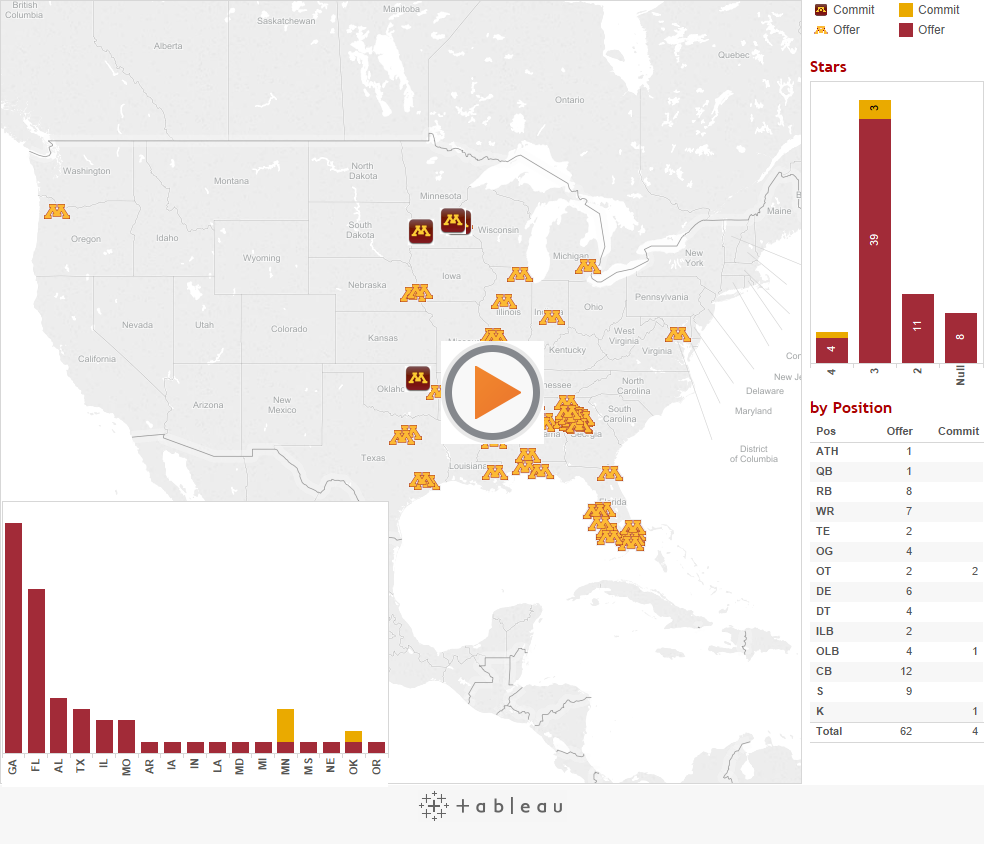Click the Nebraska offer marker cluster
The height and width of the screenshot is (844, 984).
pyautogui.click(x=416, y=292)
